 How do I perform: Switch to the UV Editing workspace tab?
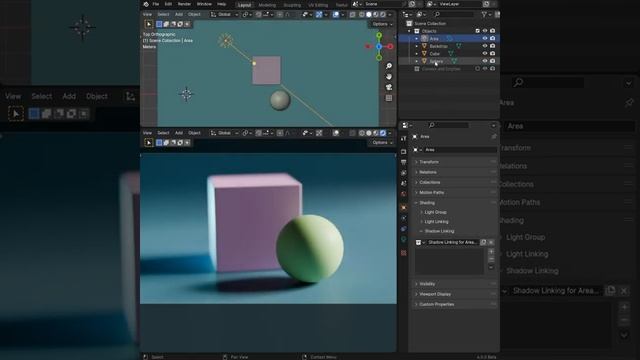click(x=318, y=5)
